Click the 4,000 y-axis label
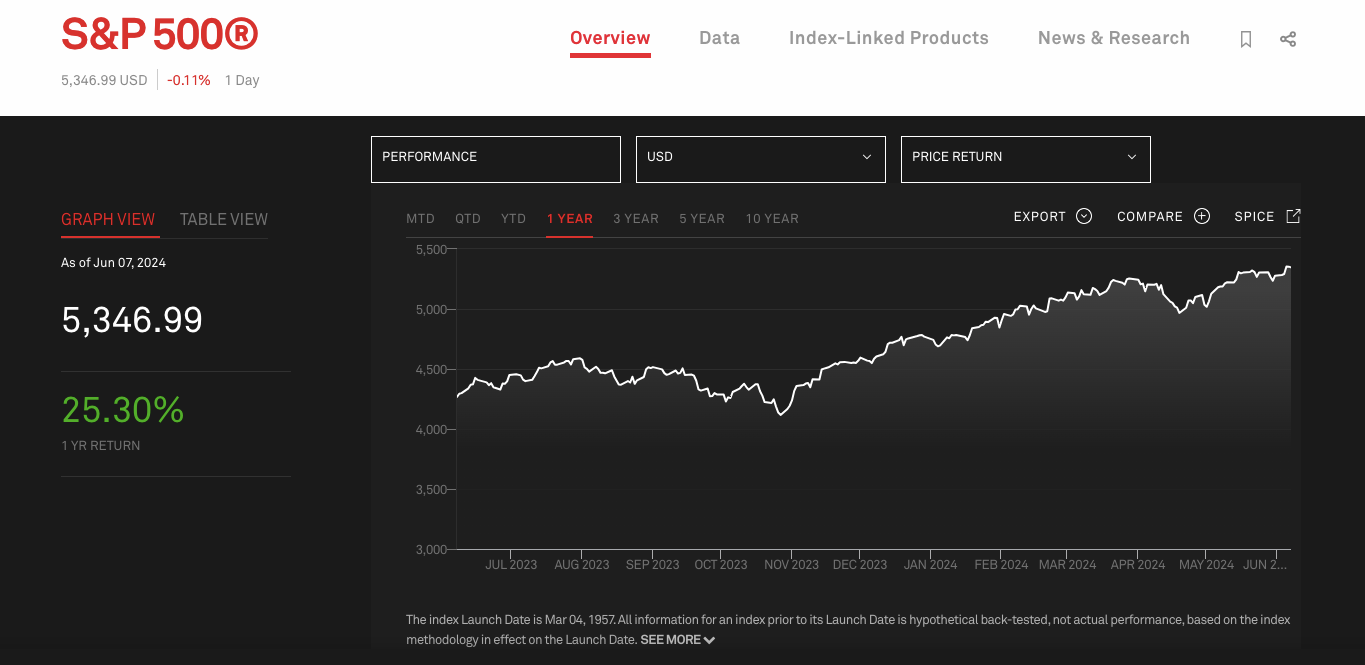 [431, 429]
